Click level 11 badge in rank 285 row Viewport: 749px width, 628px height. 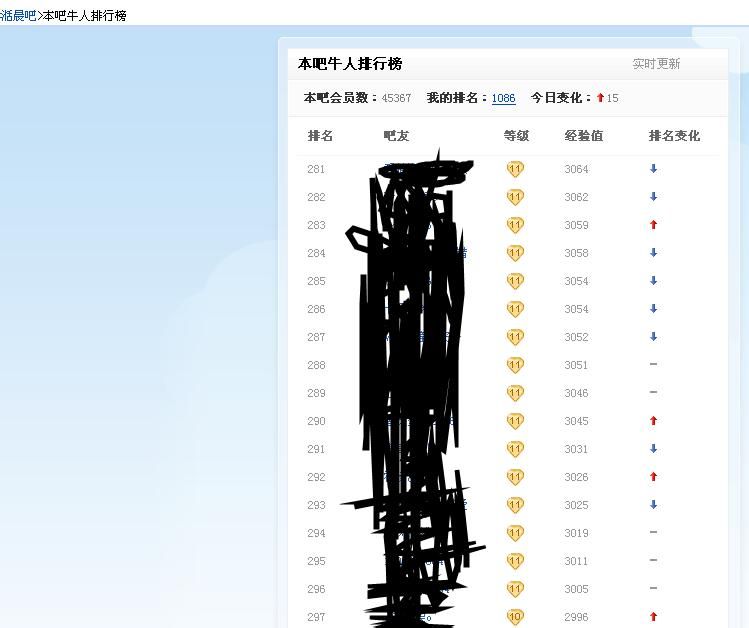(x=515, y=281)
